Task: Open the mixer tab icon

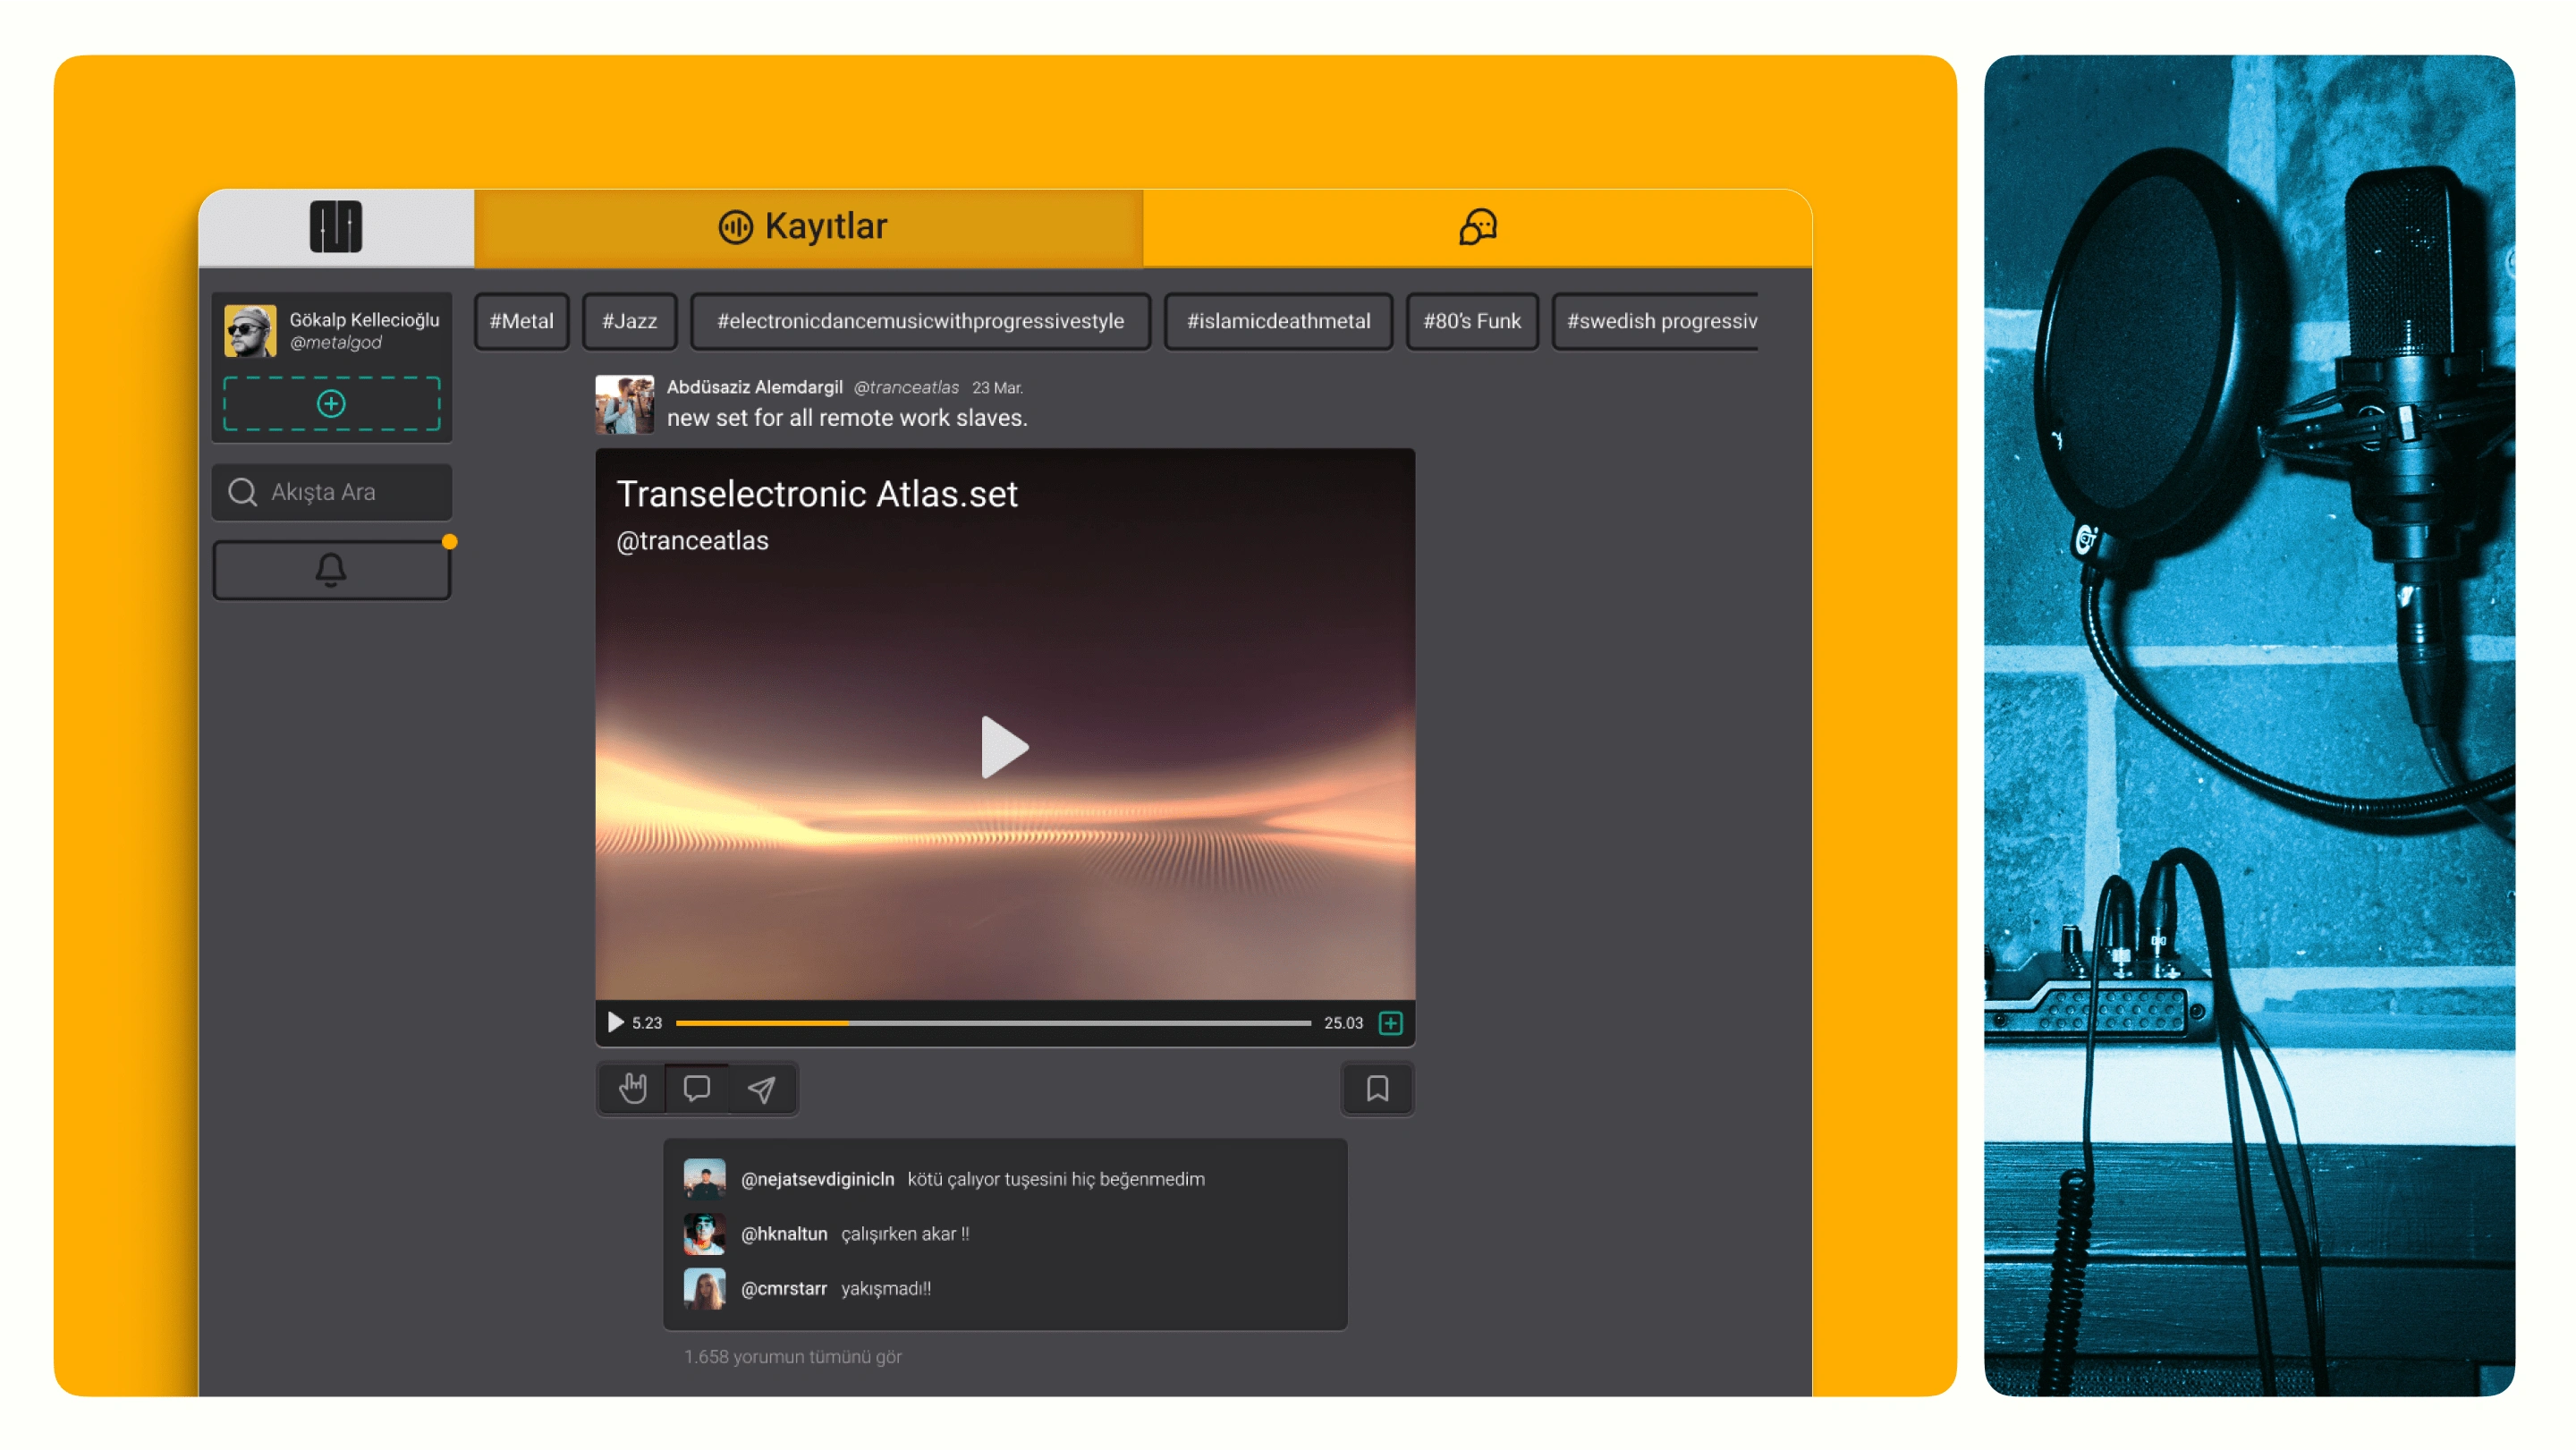Action: pyautogui.click(x=336, y=227)
